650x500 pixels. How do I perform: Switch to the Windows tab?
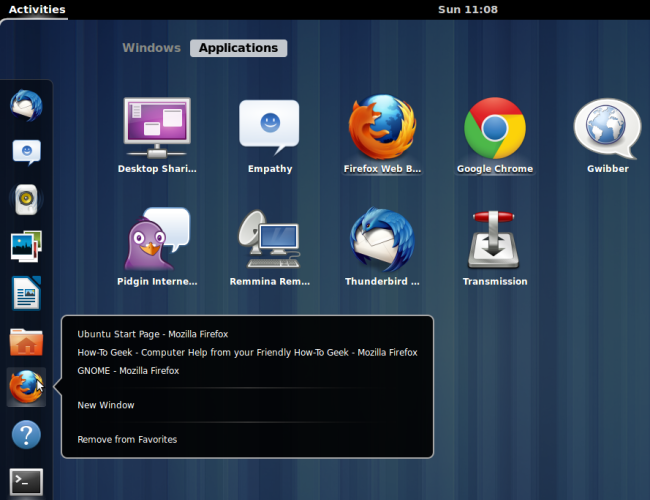coord(152,48)
